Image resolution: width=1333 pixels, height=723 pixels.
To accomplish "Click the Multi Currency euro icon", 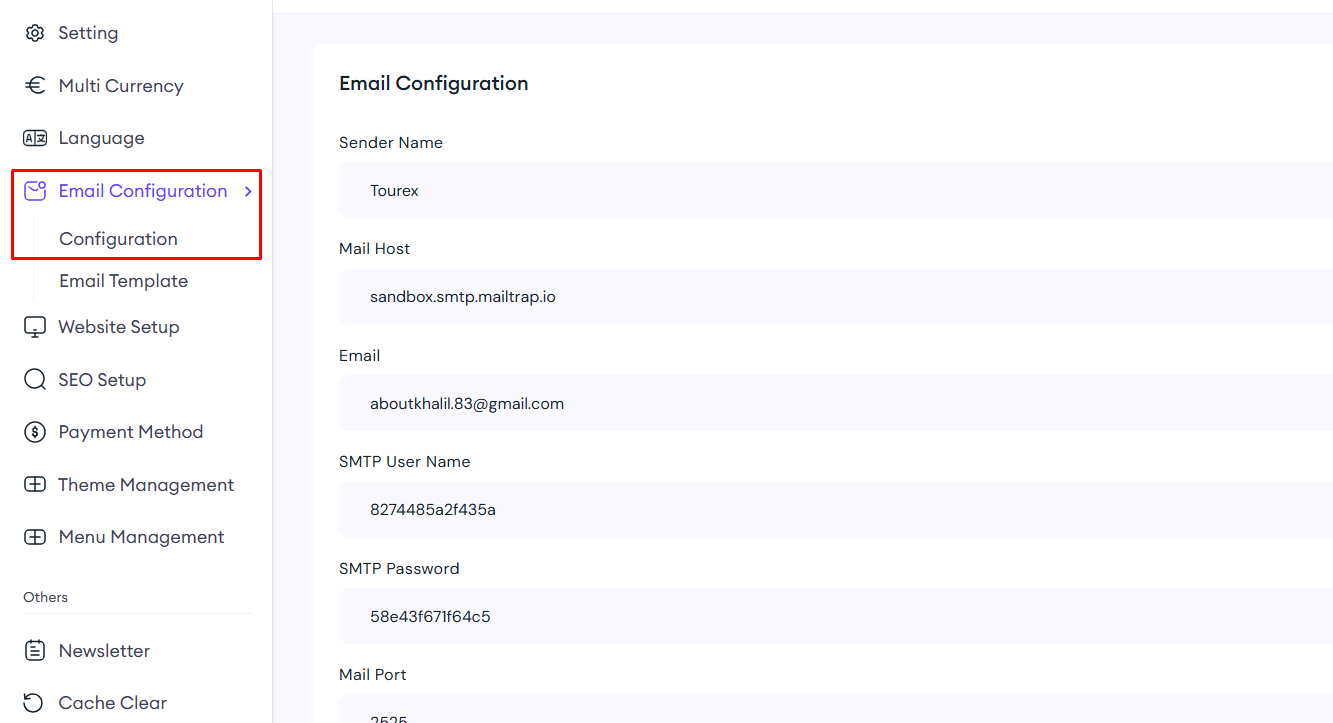I will 35,86.
